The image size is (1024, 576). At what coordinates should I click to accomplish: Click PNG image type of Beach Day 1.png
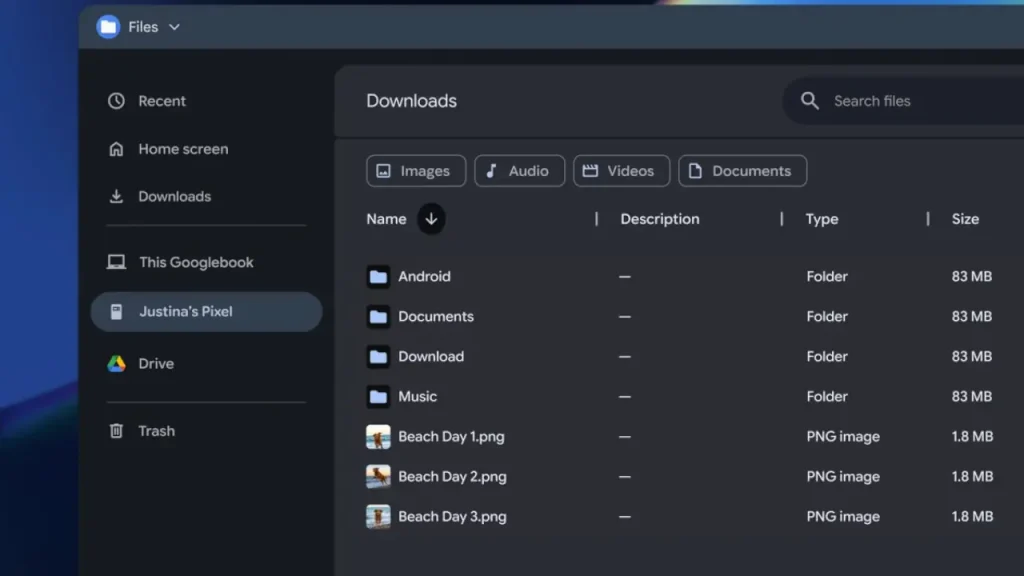tap(843, 437)
